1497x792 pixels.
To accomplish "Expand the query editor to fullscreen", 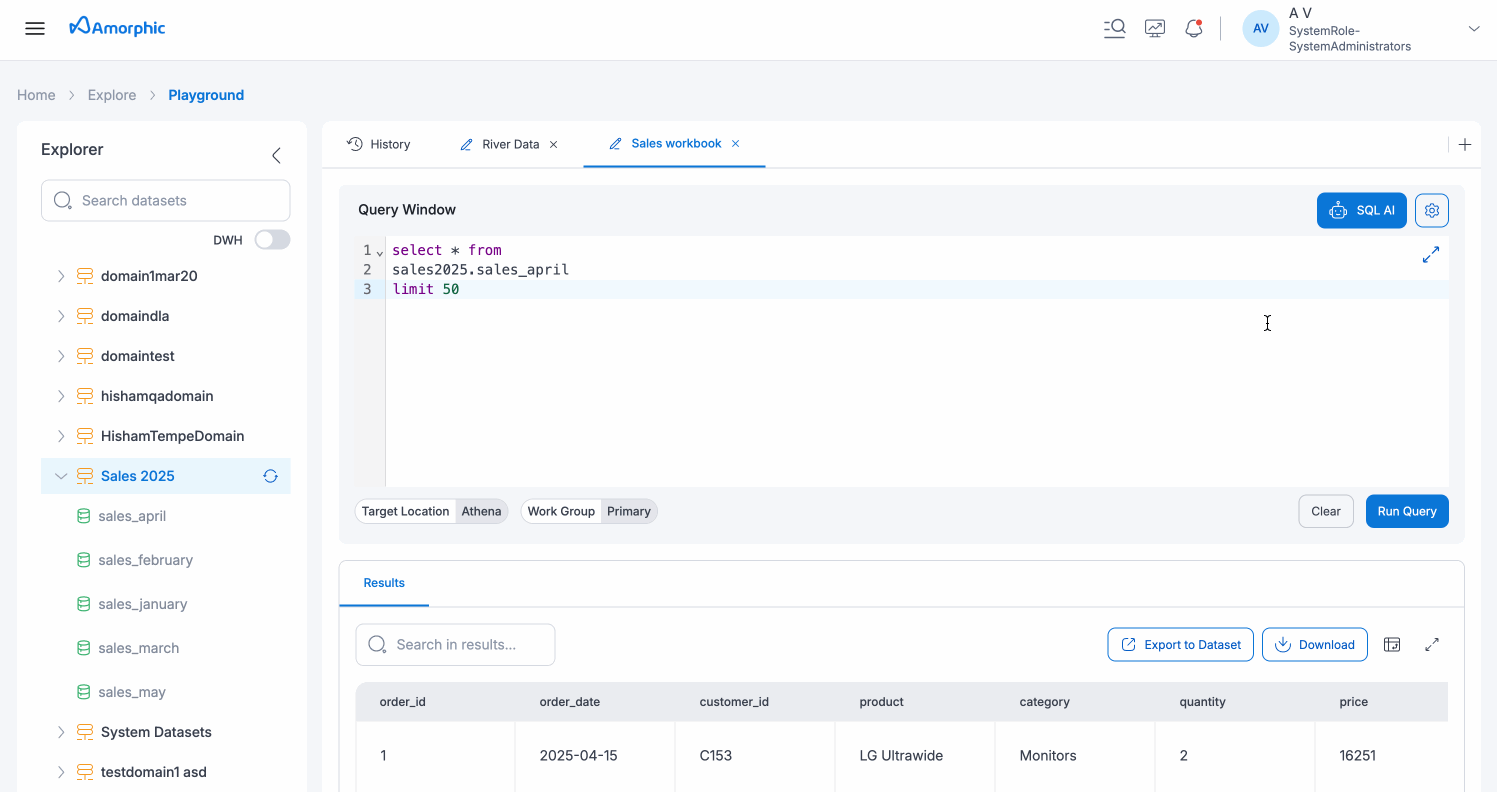I will pos(1430,256).
